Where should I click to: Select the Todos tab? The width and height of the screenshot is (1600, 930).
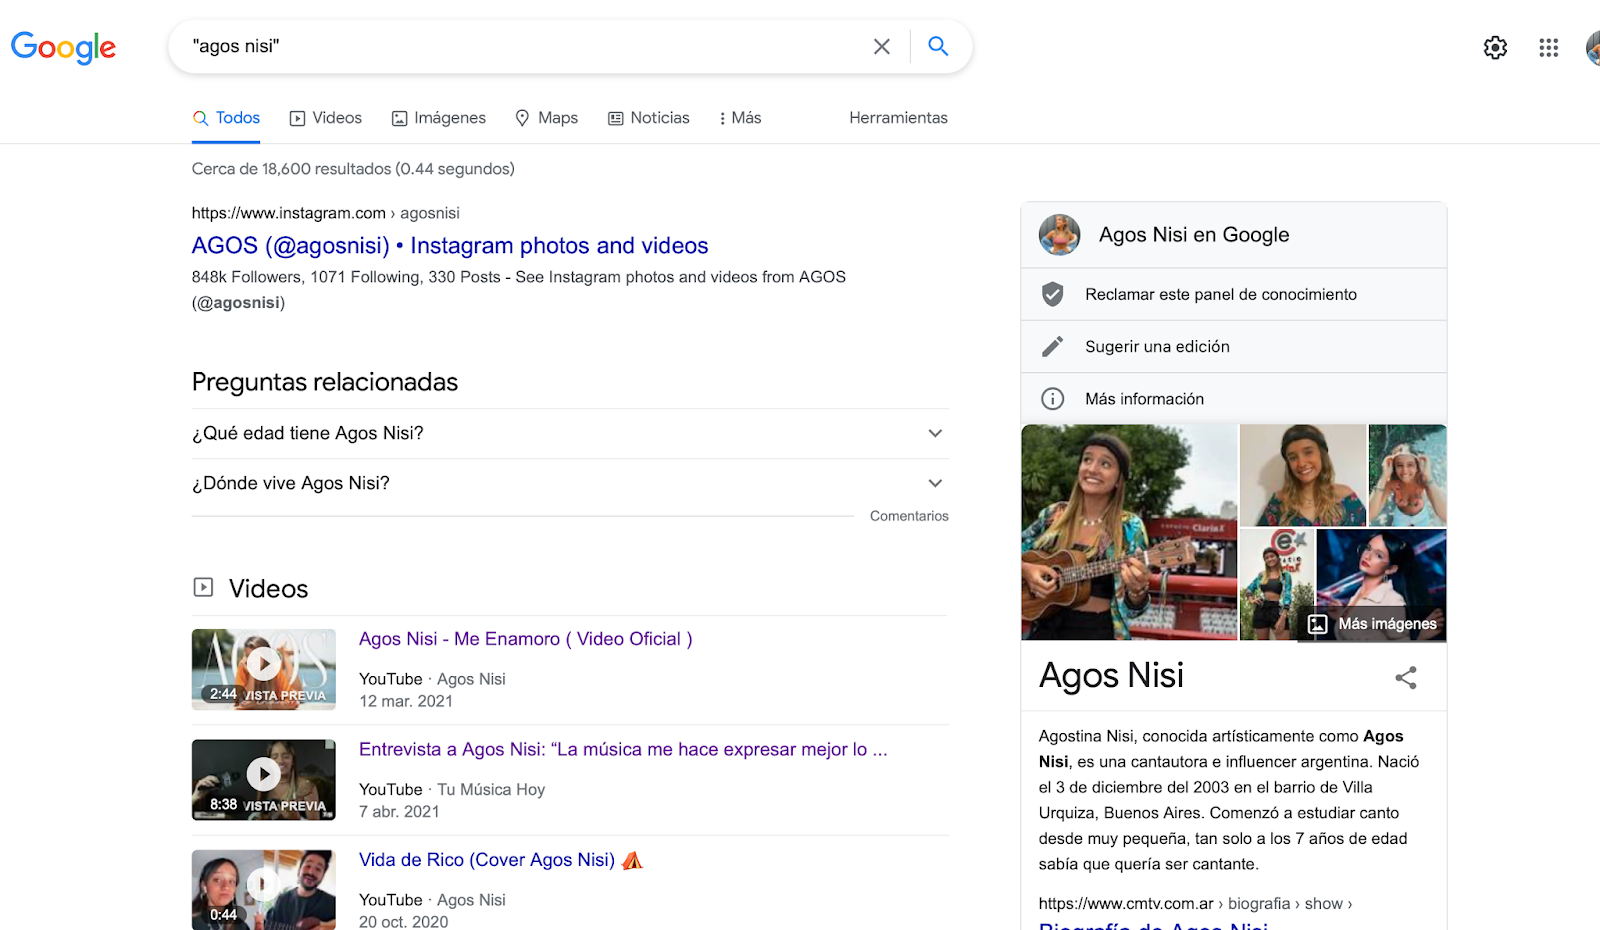(226, 118)
